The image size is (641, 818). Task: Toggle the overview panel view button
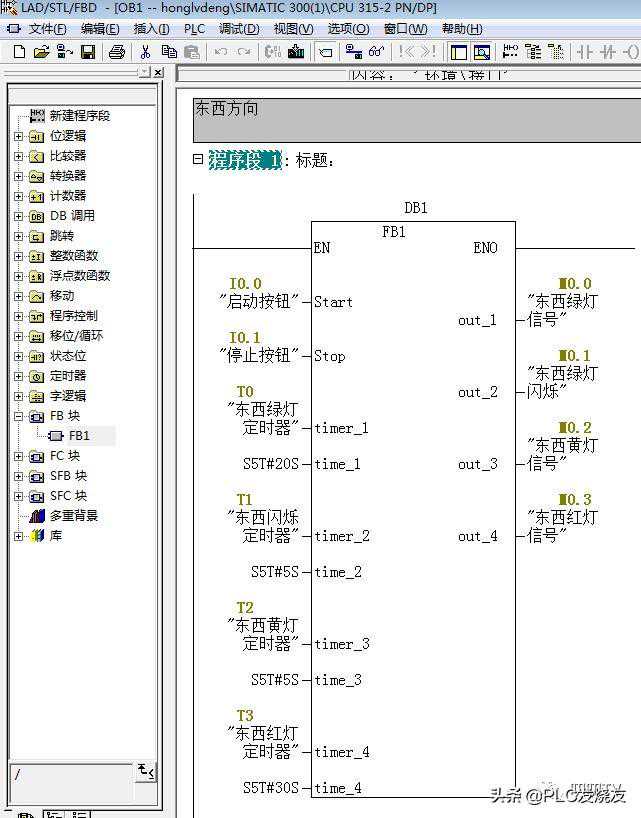[x=459, y=52]
